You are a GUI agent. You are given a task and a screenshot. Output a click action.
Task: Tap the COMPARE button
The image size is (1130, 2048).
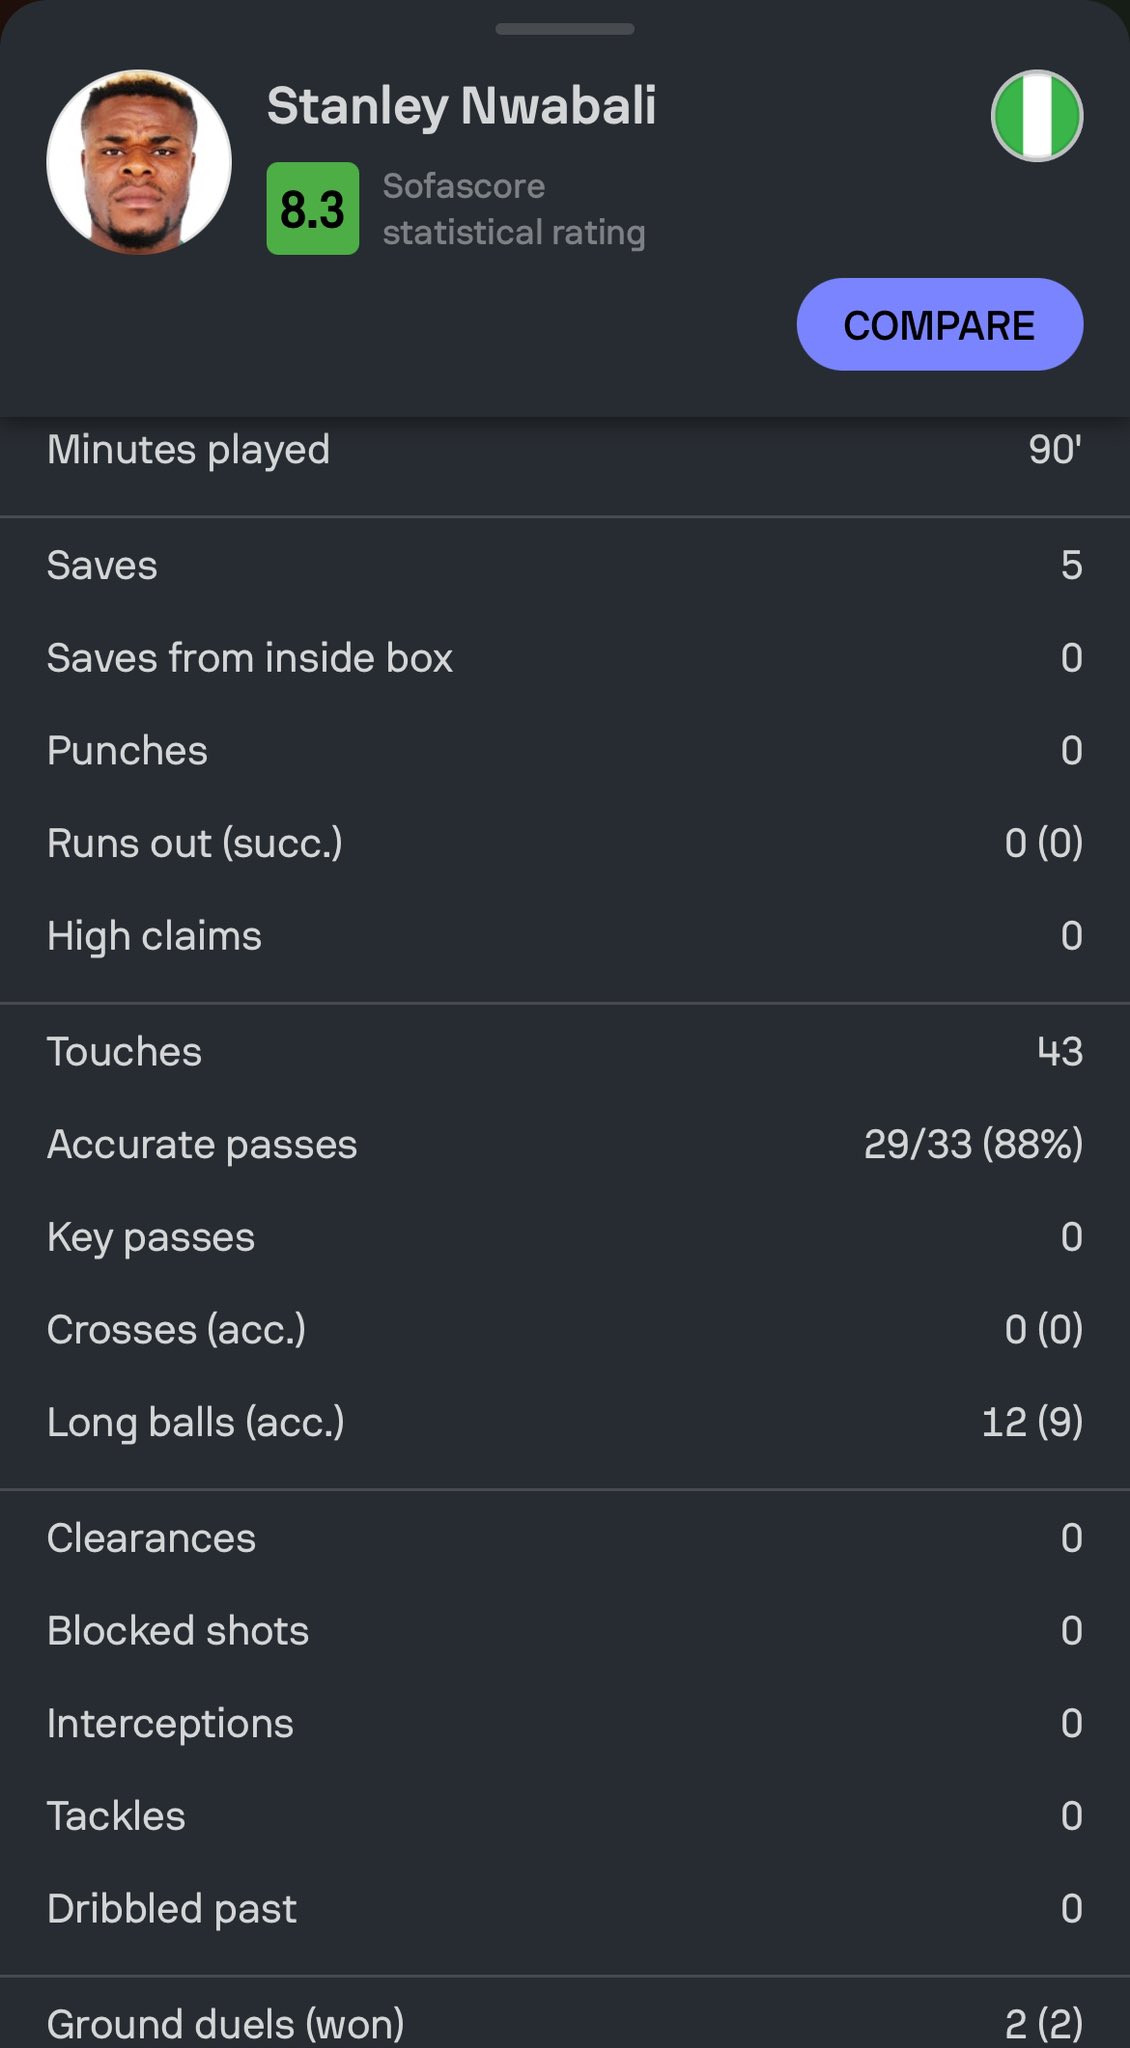coord(939,325)
